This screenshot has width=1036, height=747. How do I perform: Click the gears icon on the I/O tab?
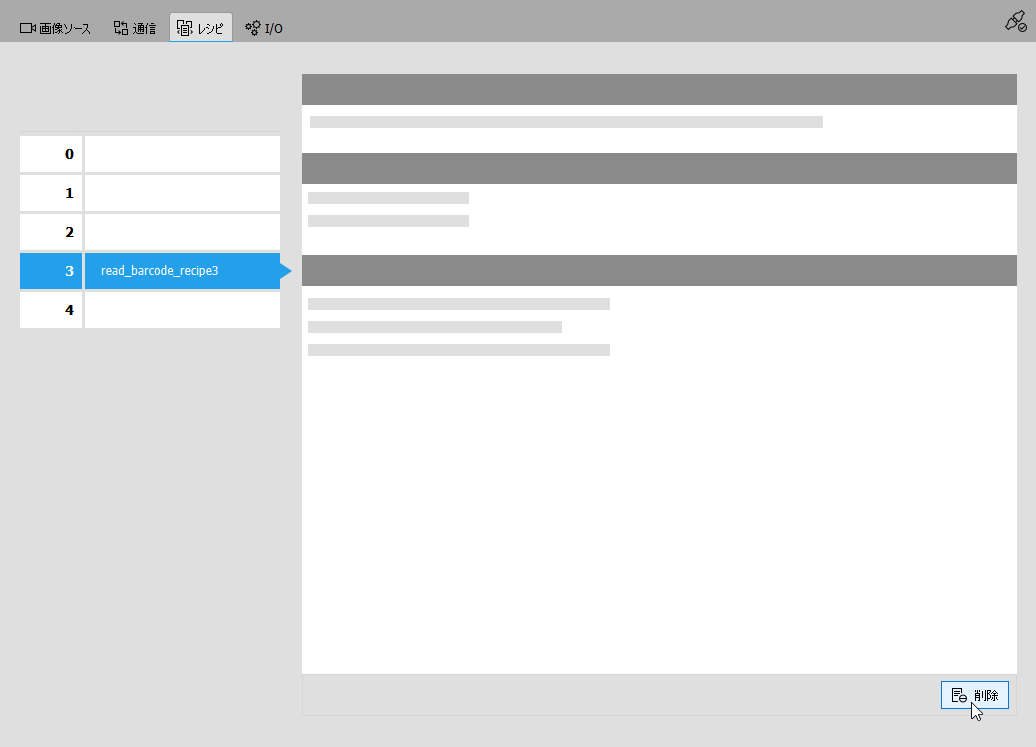[x=253, y=28]
